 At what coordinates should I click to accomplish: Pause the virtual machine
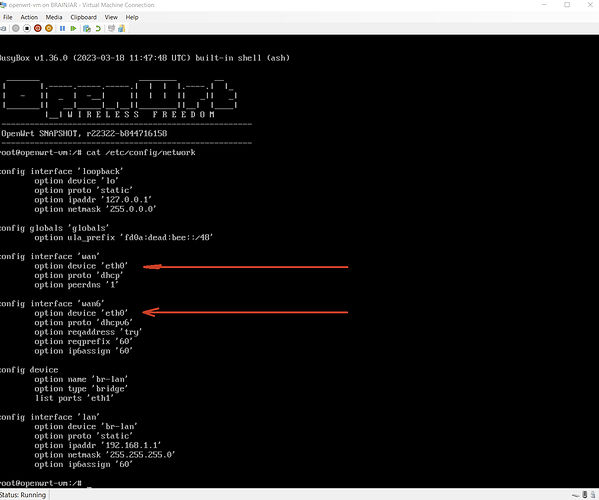tap(62, 28)
